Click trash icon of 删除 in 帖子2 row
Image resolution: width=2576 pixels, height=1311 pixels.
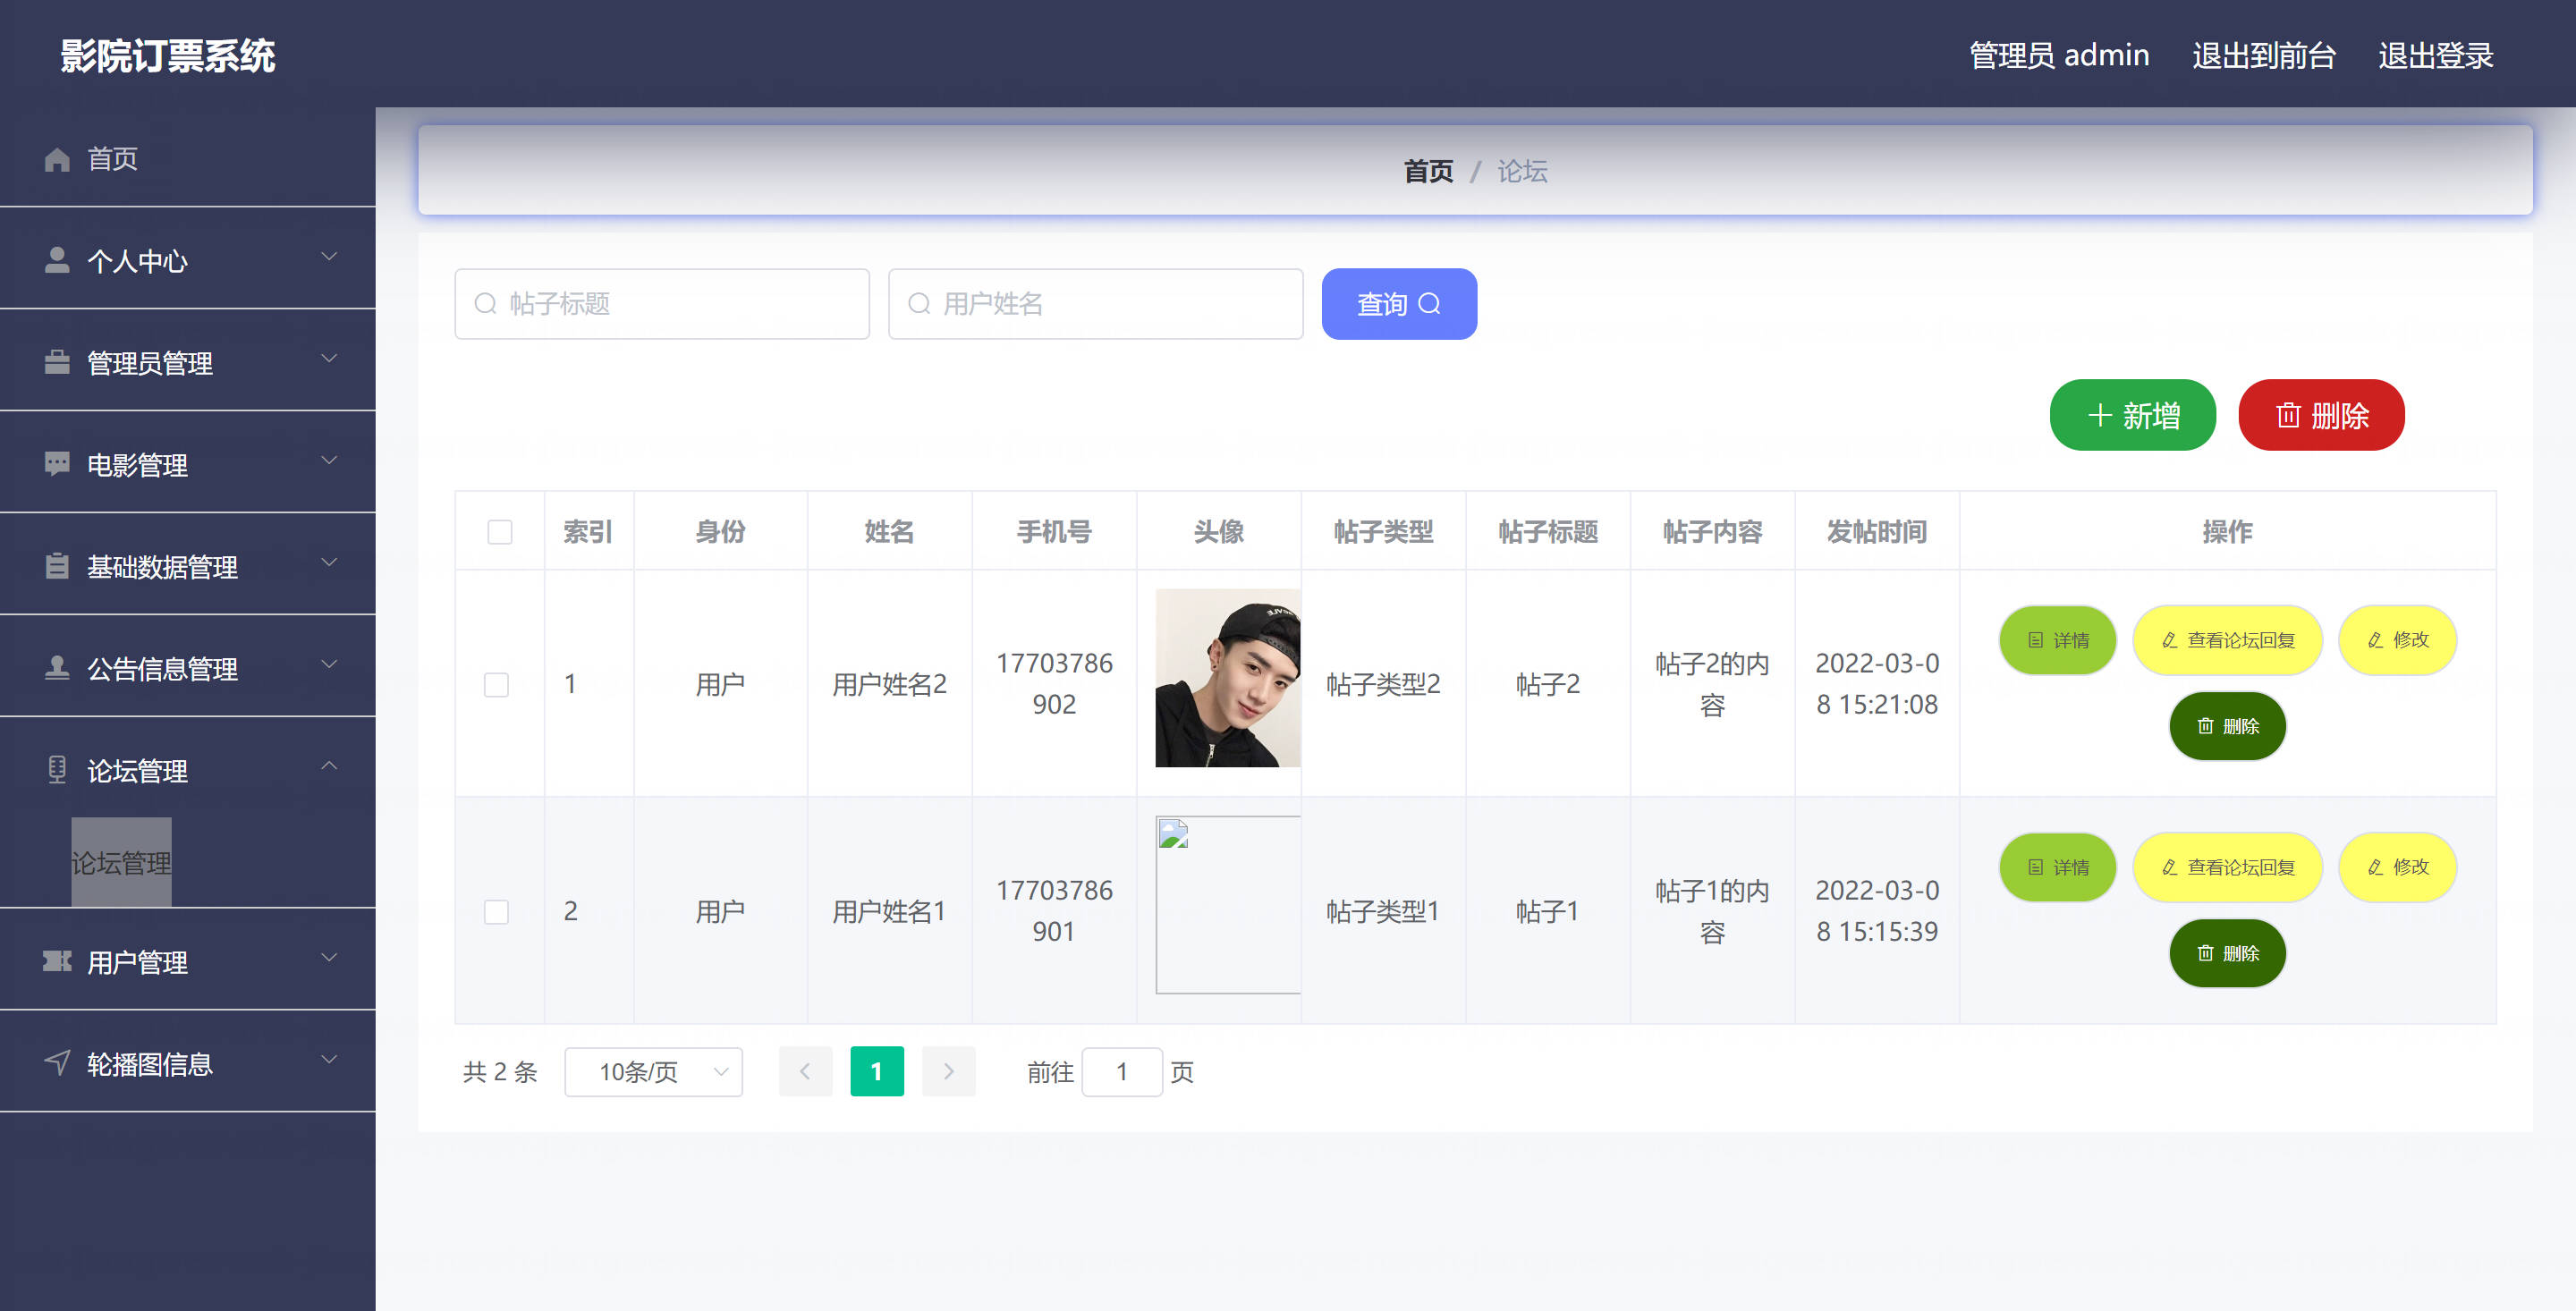[2205, 726]
